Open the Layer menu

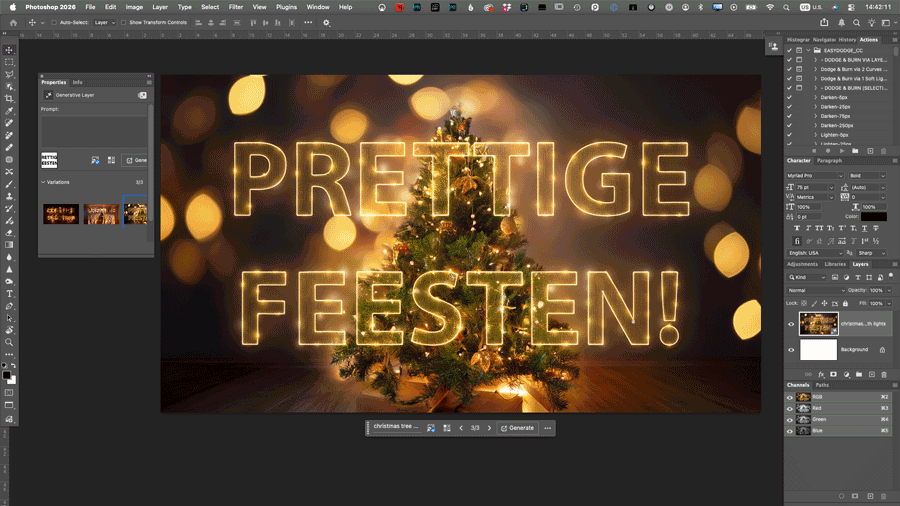point(160,7)
